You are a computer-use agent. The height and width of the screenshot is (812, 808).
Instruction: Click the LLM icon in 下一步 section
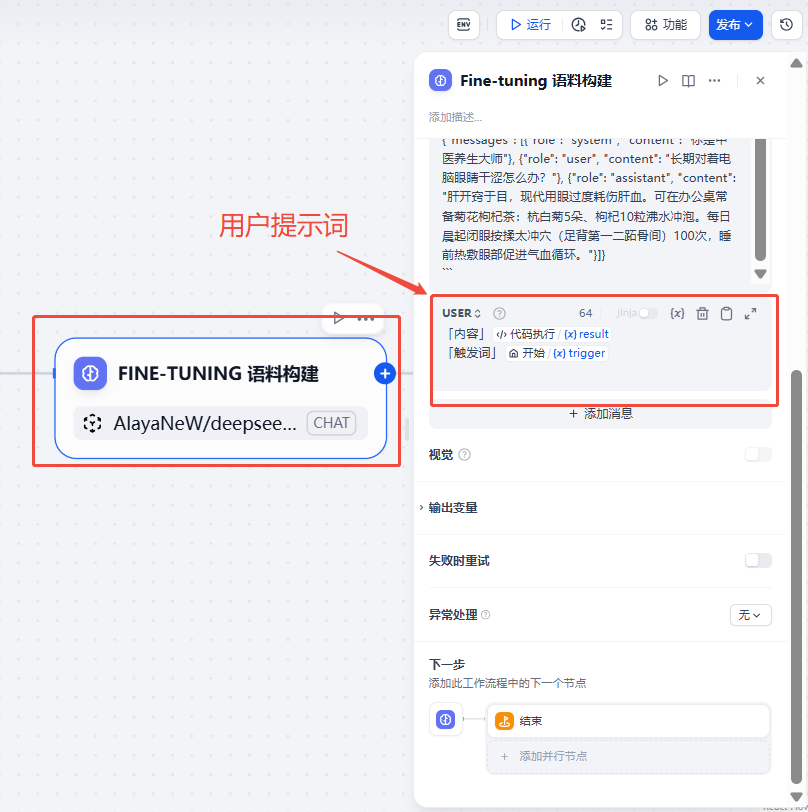(445, 719)
